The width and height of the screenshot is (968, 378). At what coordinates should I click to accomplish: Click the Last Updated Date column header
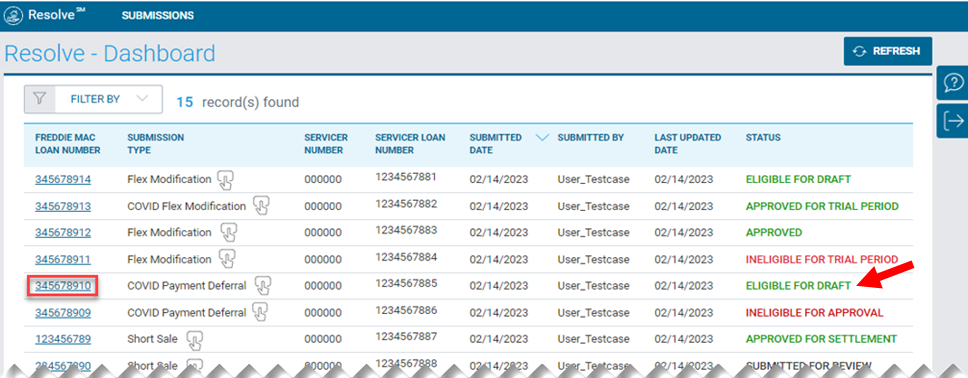tap(688, 143)
